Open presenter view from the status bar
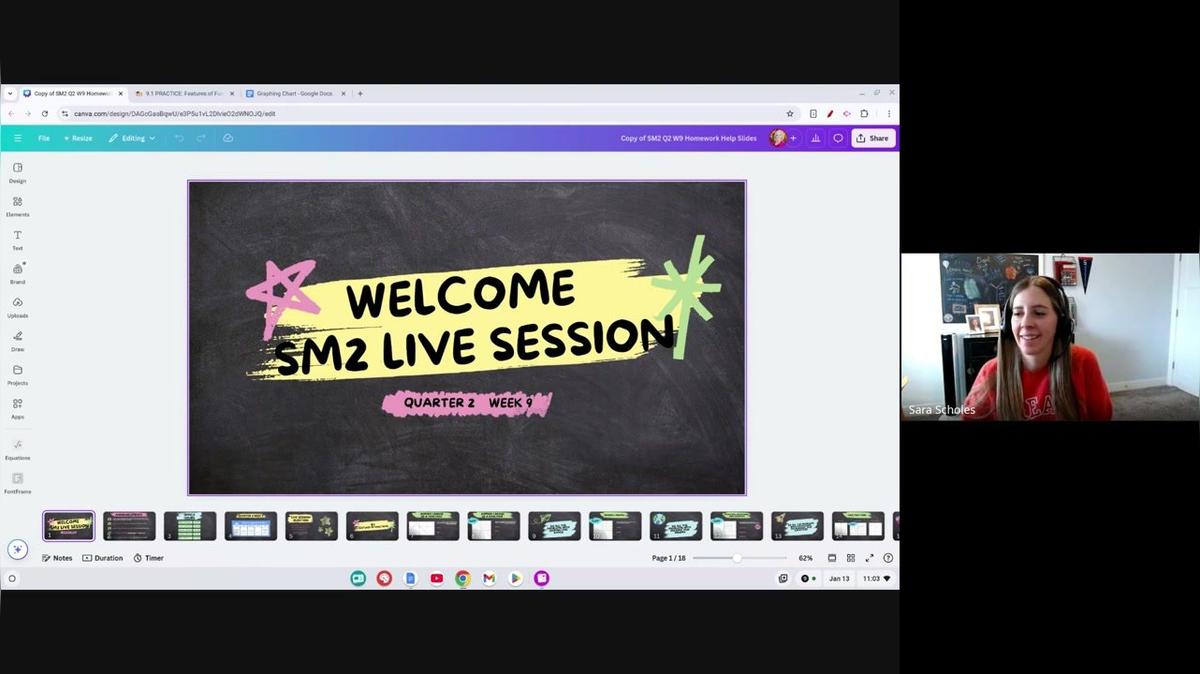Screen dimensions: 1200x674 tap(831, 557)
